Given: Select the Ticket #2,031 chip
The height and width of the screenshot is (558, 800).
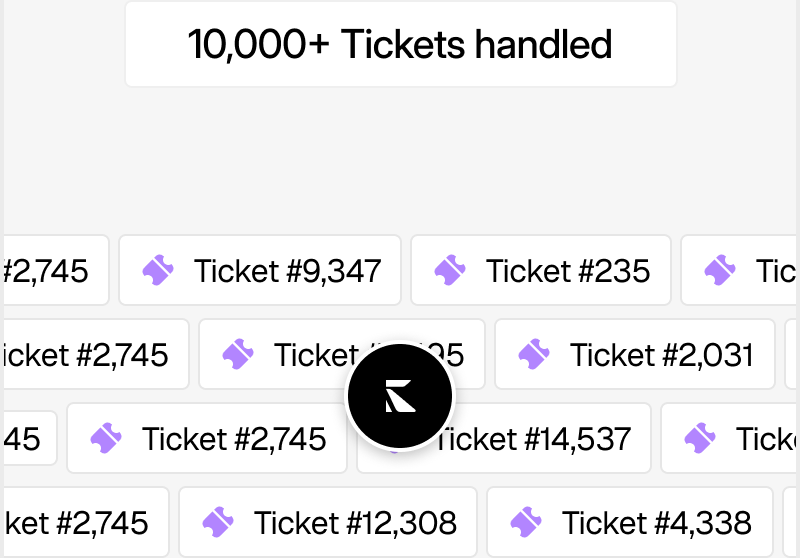Looking at the screenshot, I should coord(635,354).
